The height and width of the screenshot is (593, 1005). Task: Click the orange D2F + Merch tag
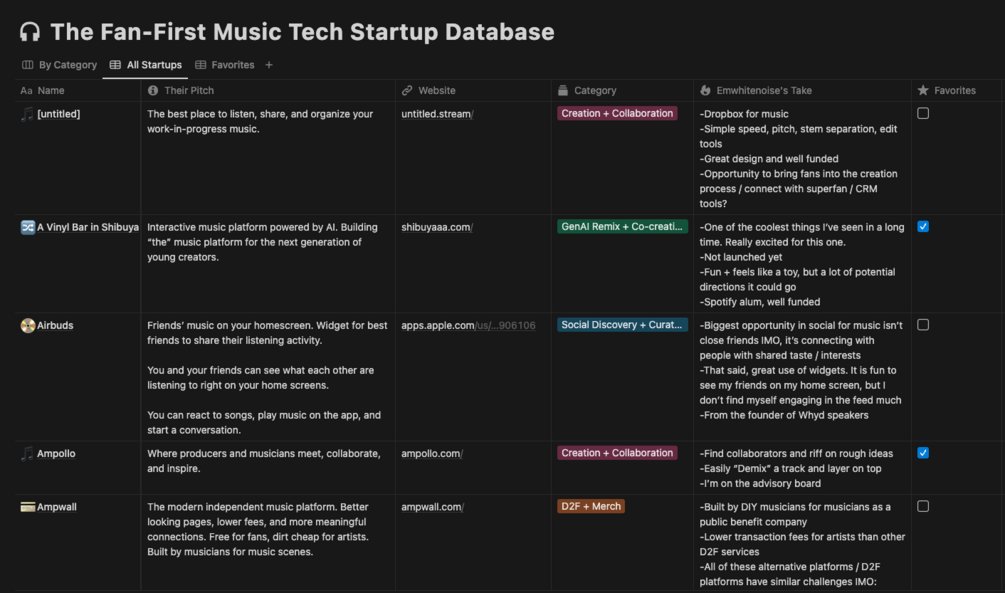591,507
